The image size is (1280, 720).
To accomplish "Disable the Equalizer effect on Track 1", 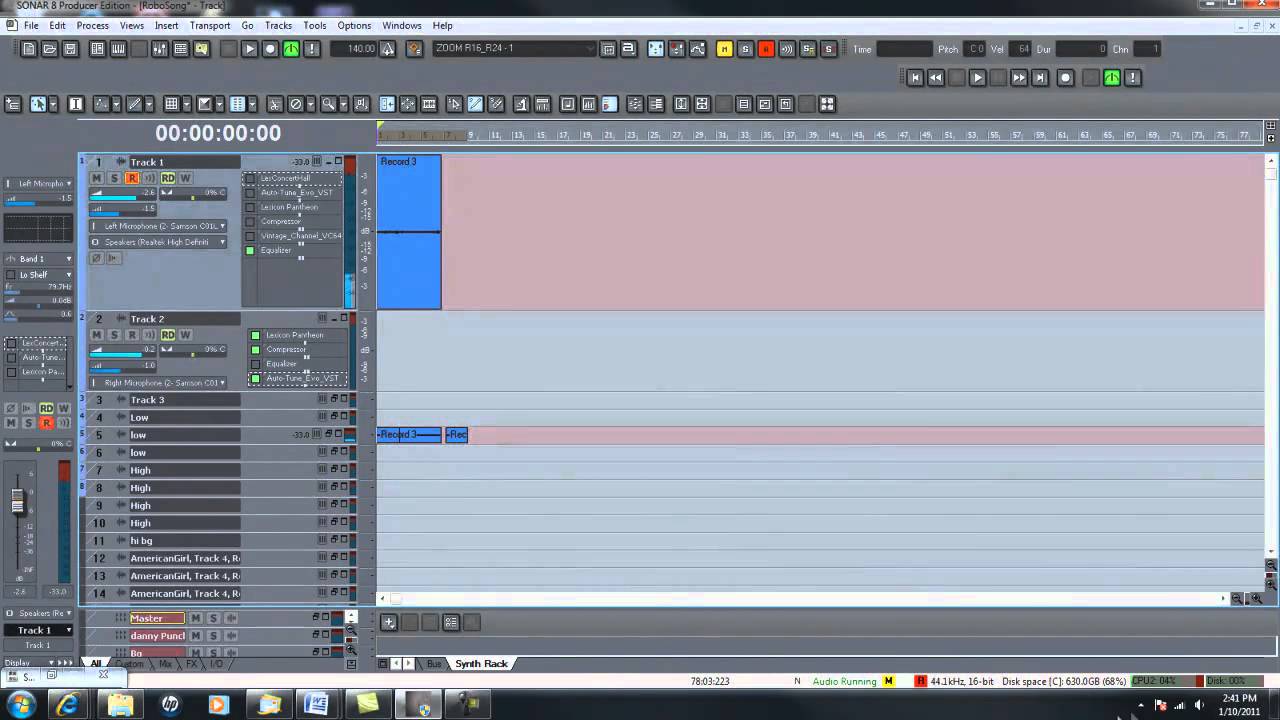I will tap(250, 250).
